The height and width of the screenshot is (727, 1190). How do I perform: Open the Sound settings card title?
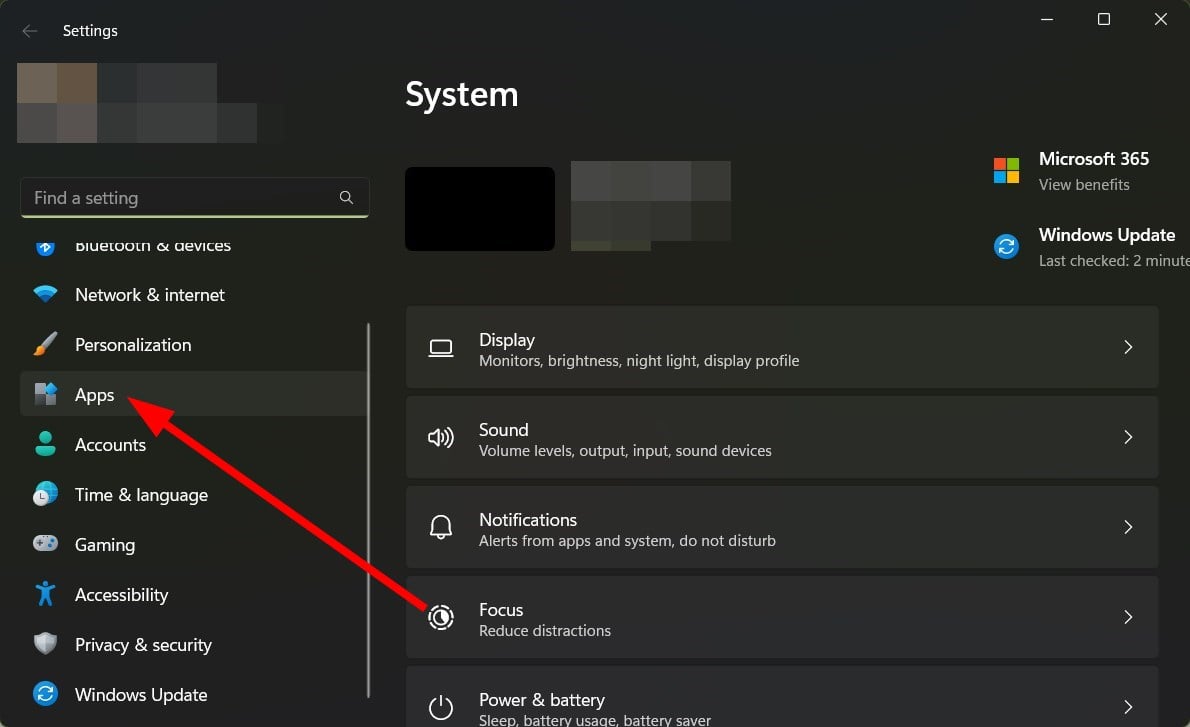[x=503, y=430]
